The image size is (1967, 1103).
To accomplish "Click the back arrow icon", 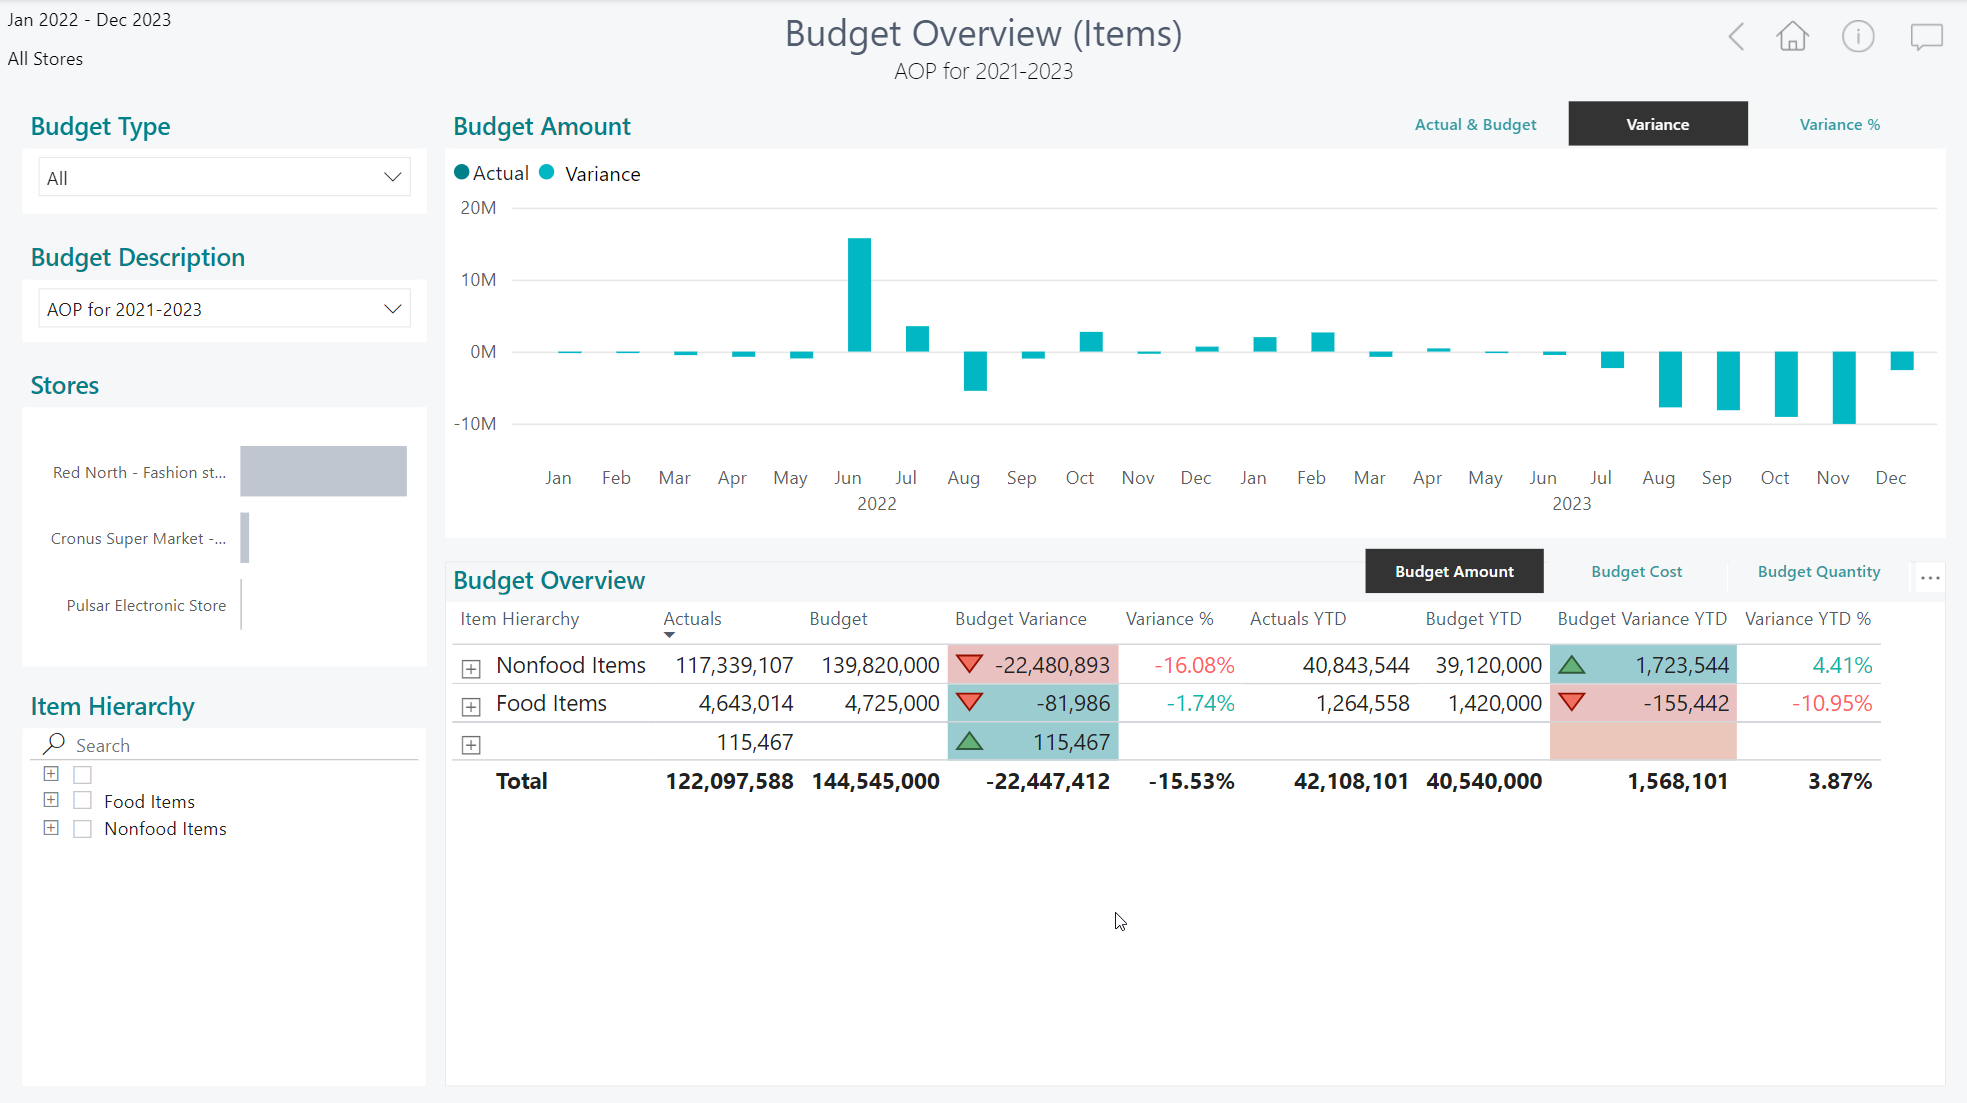I will (1737, 37).
